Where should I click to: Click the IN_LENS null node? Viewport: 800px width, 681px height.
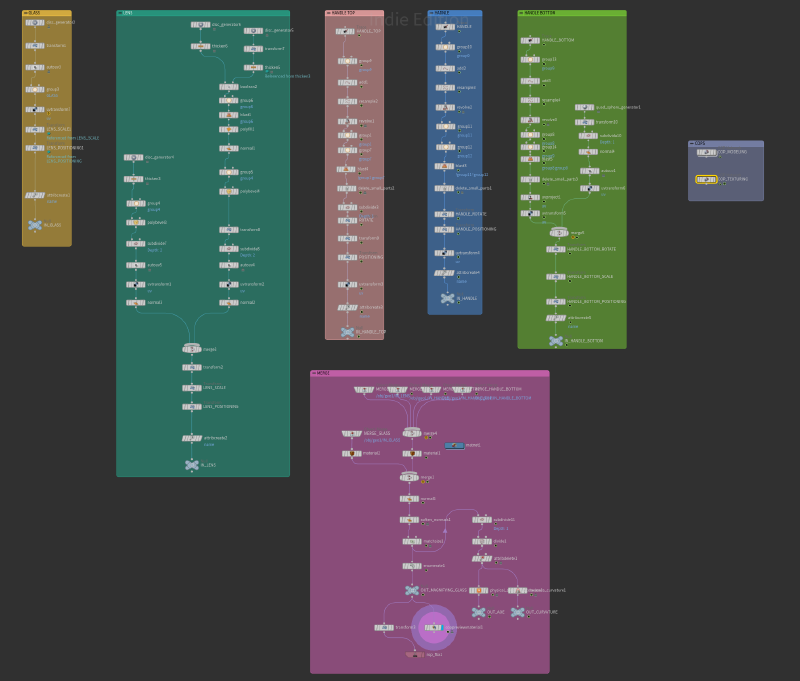pyautogui.click(x=192, y=465)
